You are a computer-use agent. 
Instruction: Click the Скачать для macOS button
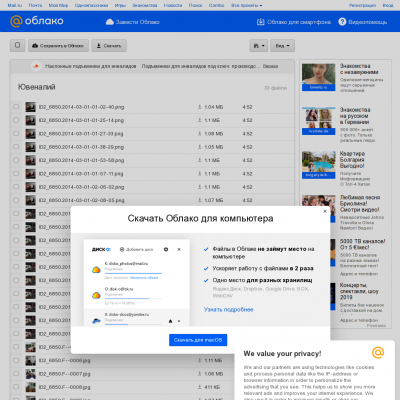tap(198, 340)
